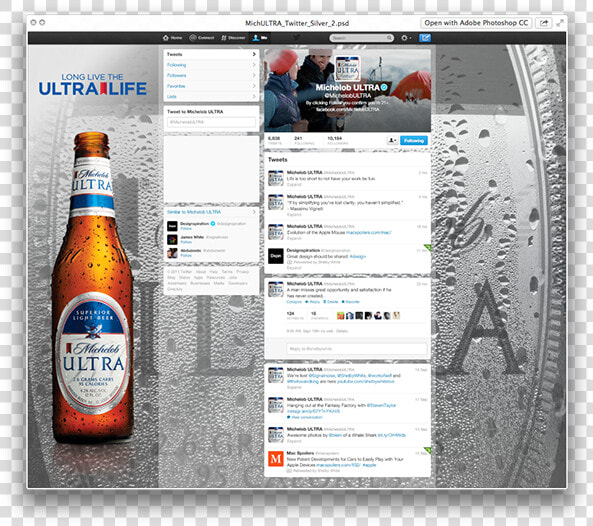593x526 pixels.
Task: Open the Connect tab in Twitter navbar
Action: (x=202, y=38)
